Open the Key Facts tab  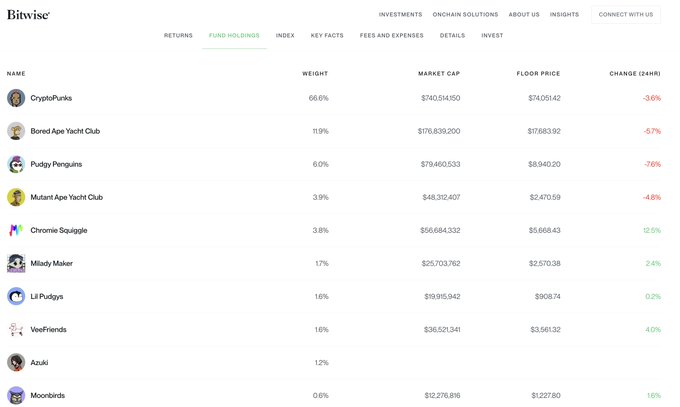click(327, 36)
